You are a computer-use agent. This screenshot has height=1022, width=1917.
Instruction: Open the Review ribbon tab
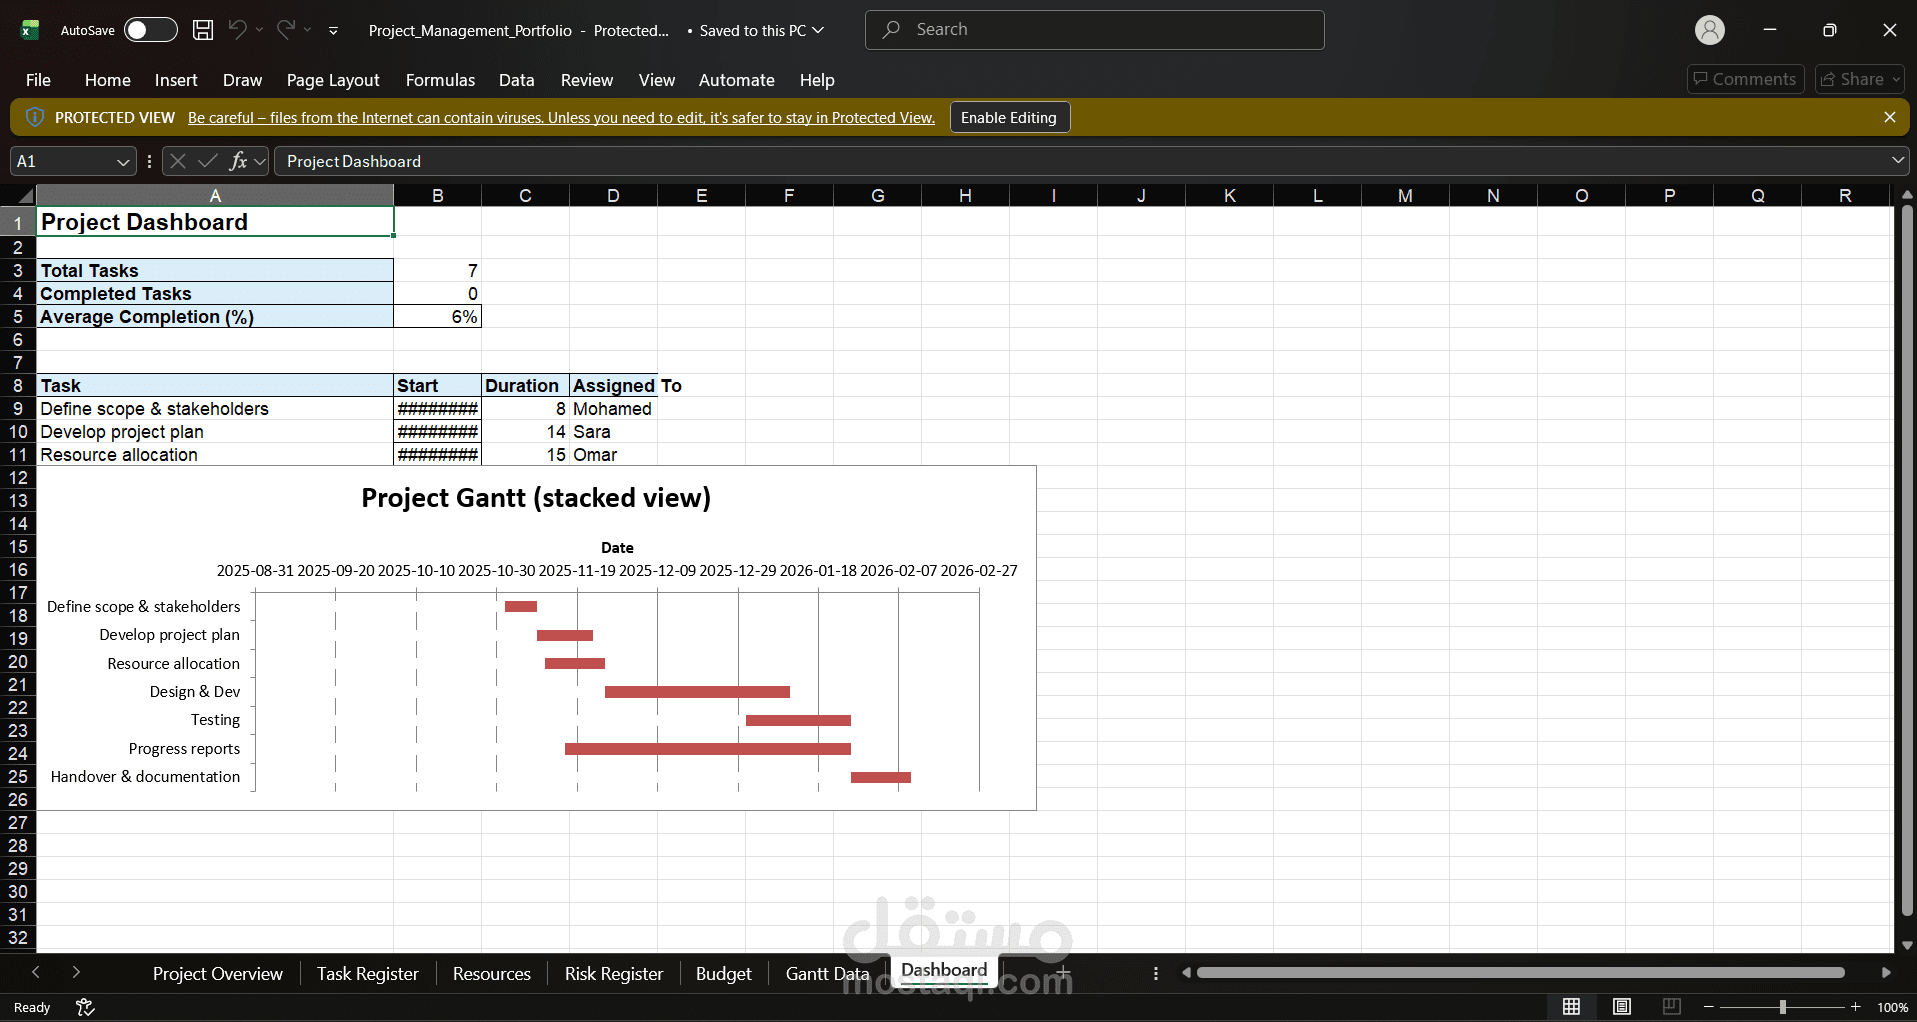point(586,80)
